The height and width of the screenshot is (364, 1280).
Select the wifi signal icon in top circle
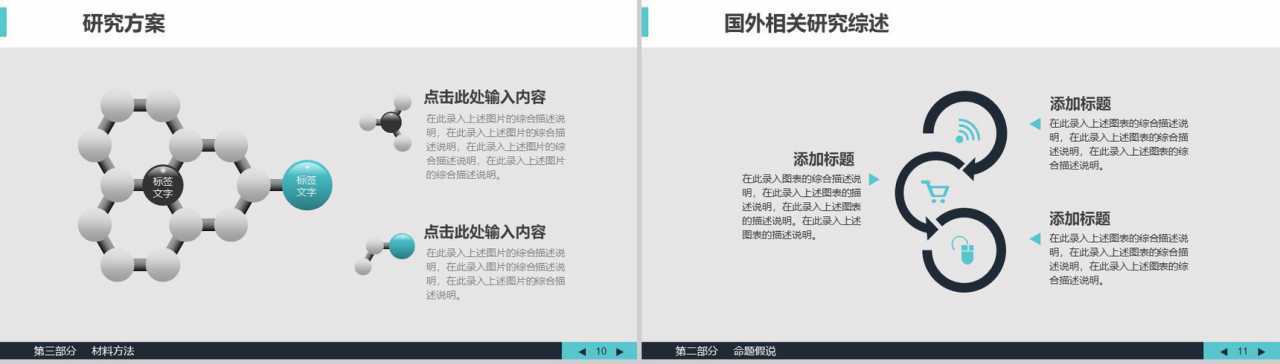[967, 131]
